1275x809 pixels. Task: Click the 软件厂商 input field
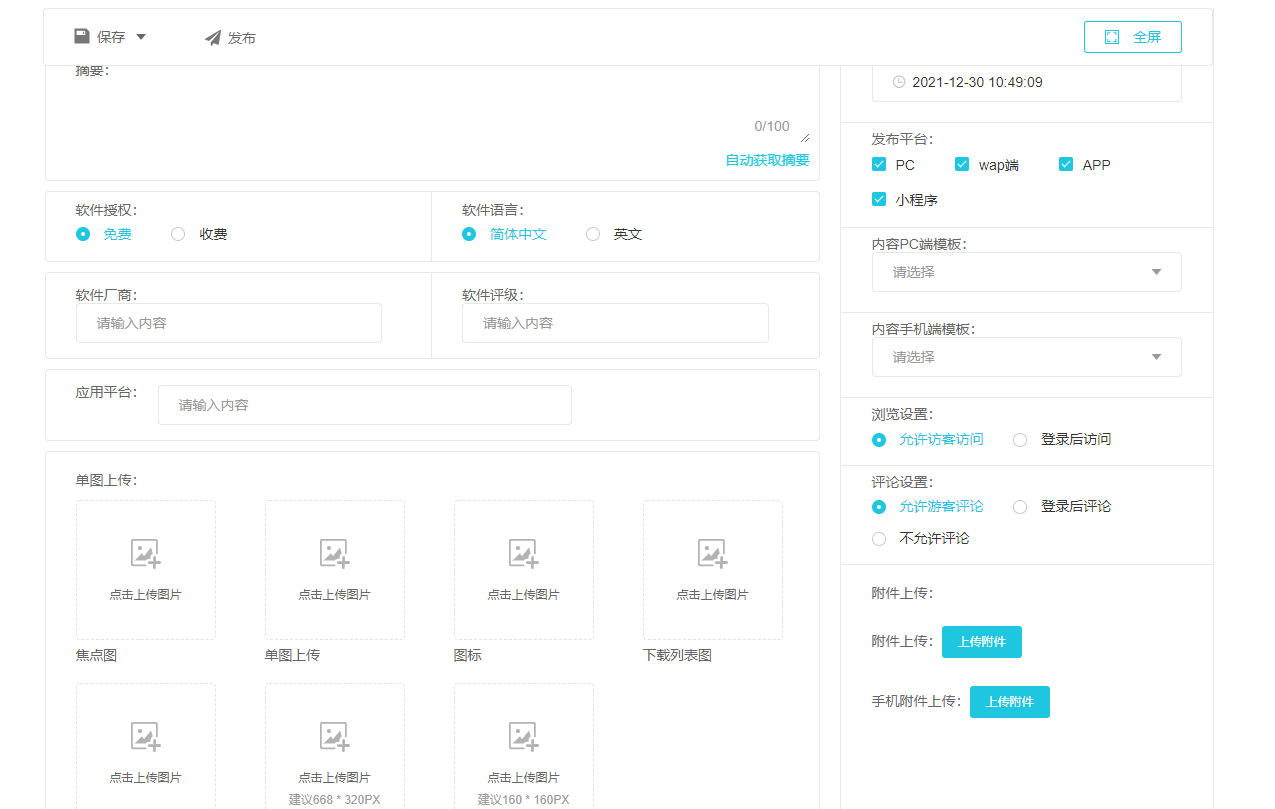pyautogui.click(x=228, y=324)
